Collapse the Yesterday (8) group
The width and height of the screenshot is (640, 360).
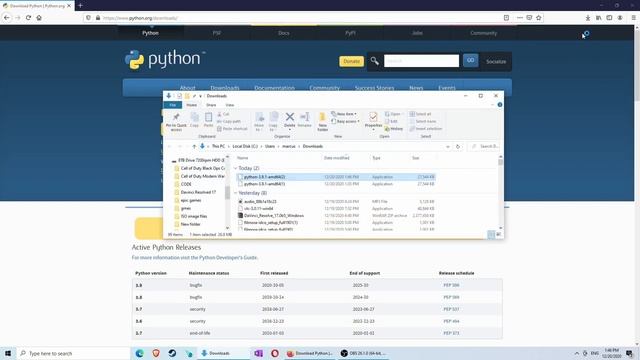236,193
